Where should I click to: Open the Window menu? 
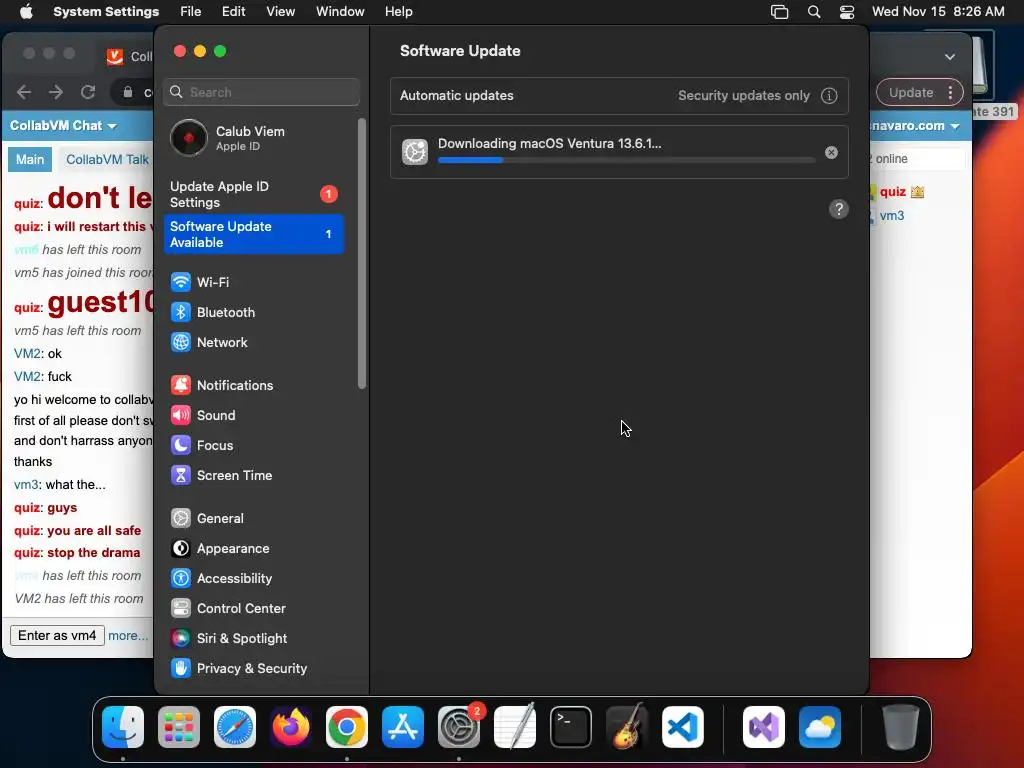tap(340, 12)
